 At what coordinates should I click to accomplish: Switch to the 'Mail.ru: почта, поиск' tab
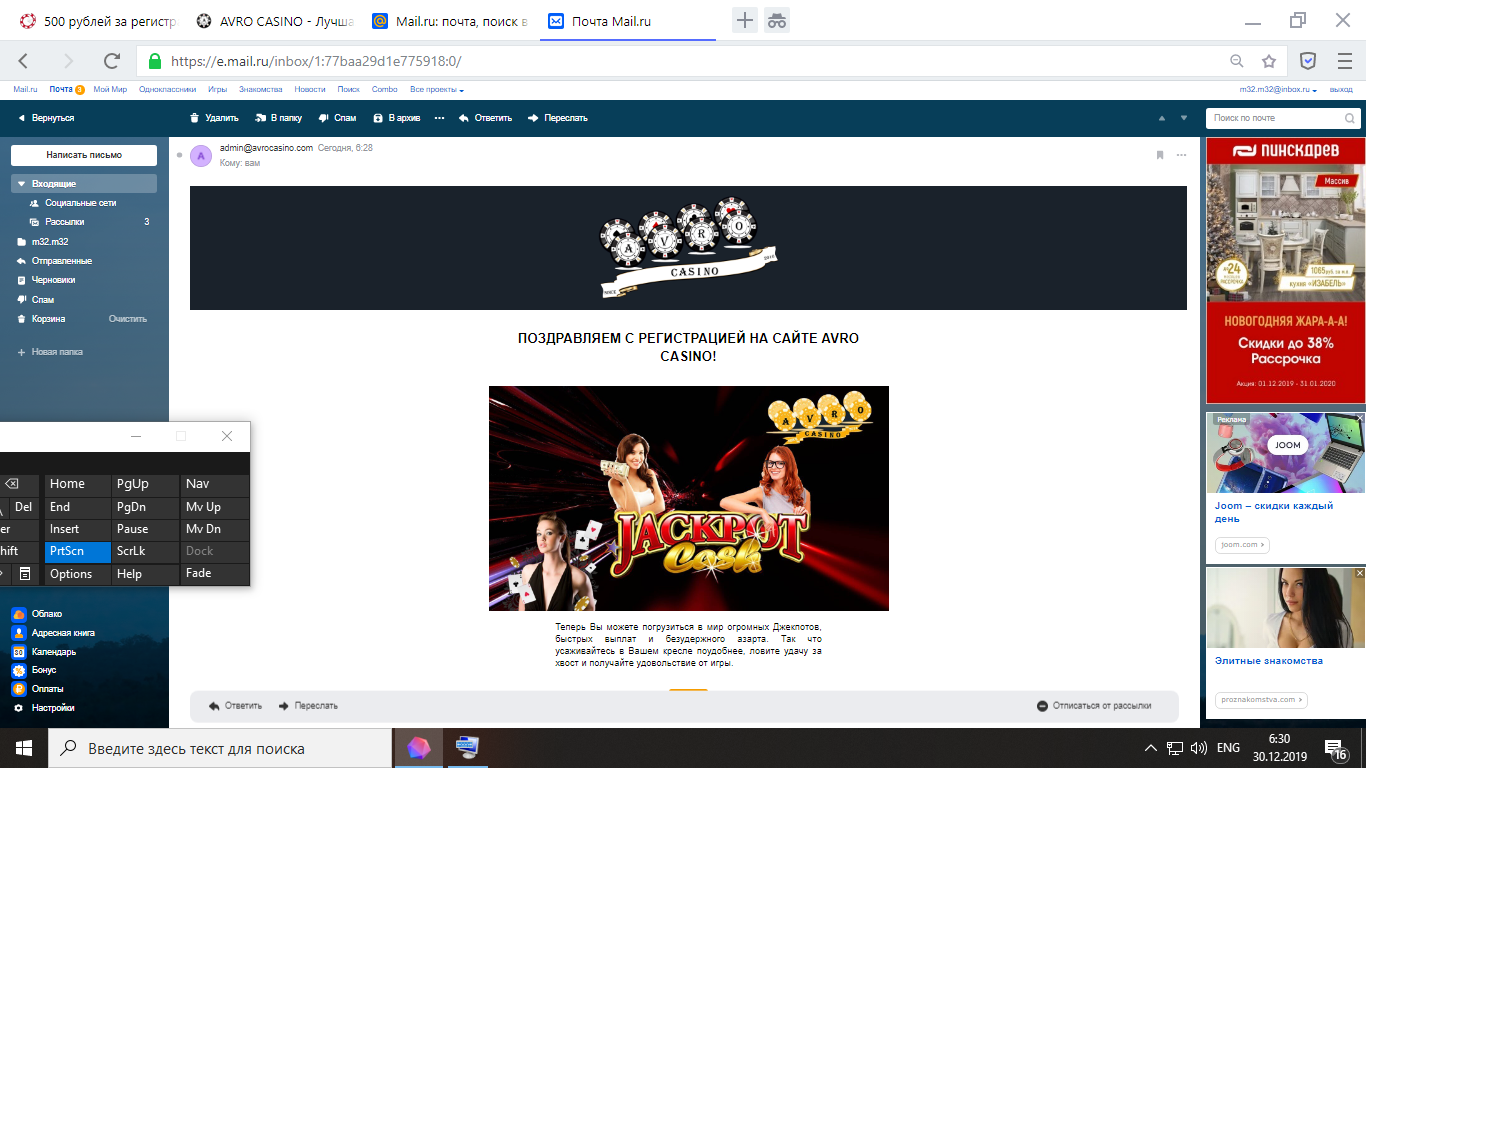[451, 21]
